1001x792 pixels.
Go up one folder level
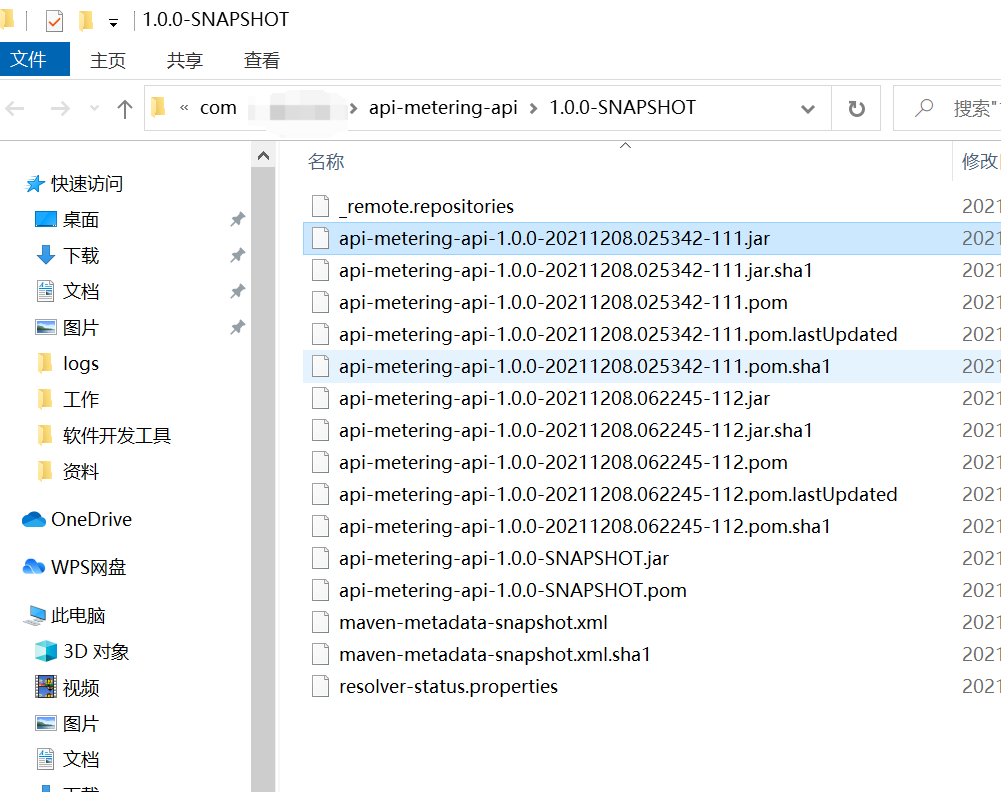click(125, 108)
